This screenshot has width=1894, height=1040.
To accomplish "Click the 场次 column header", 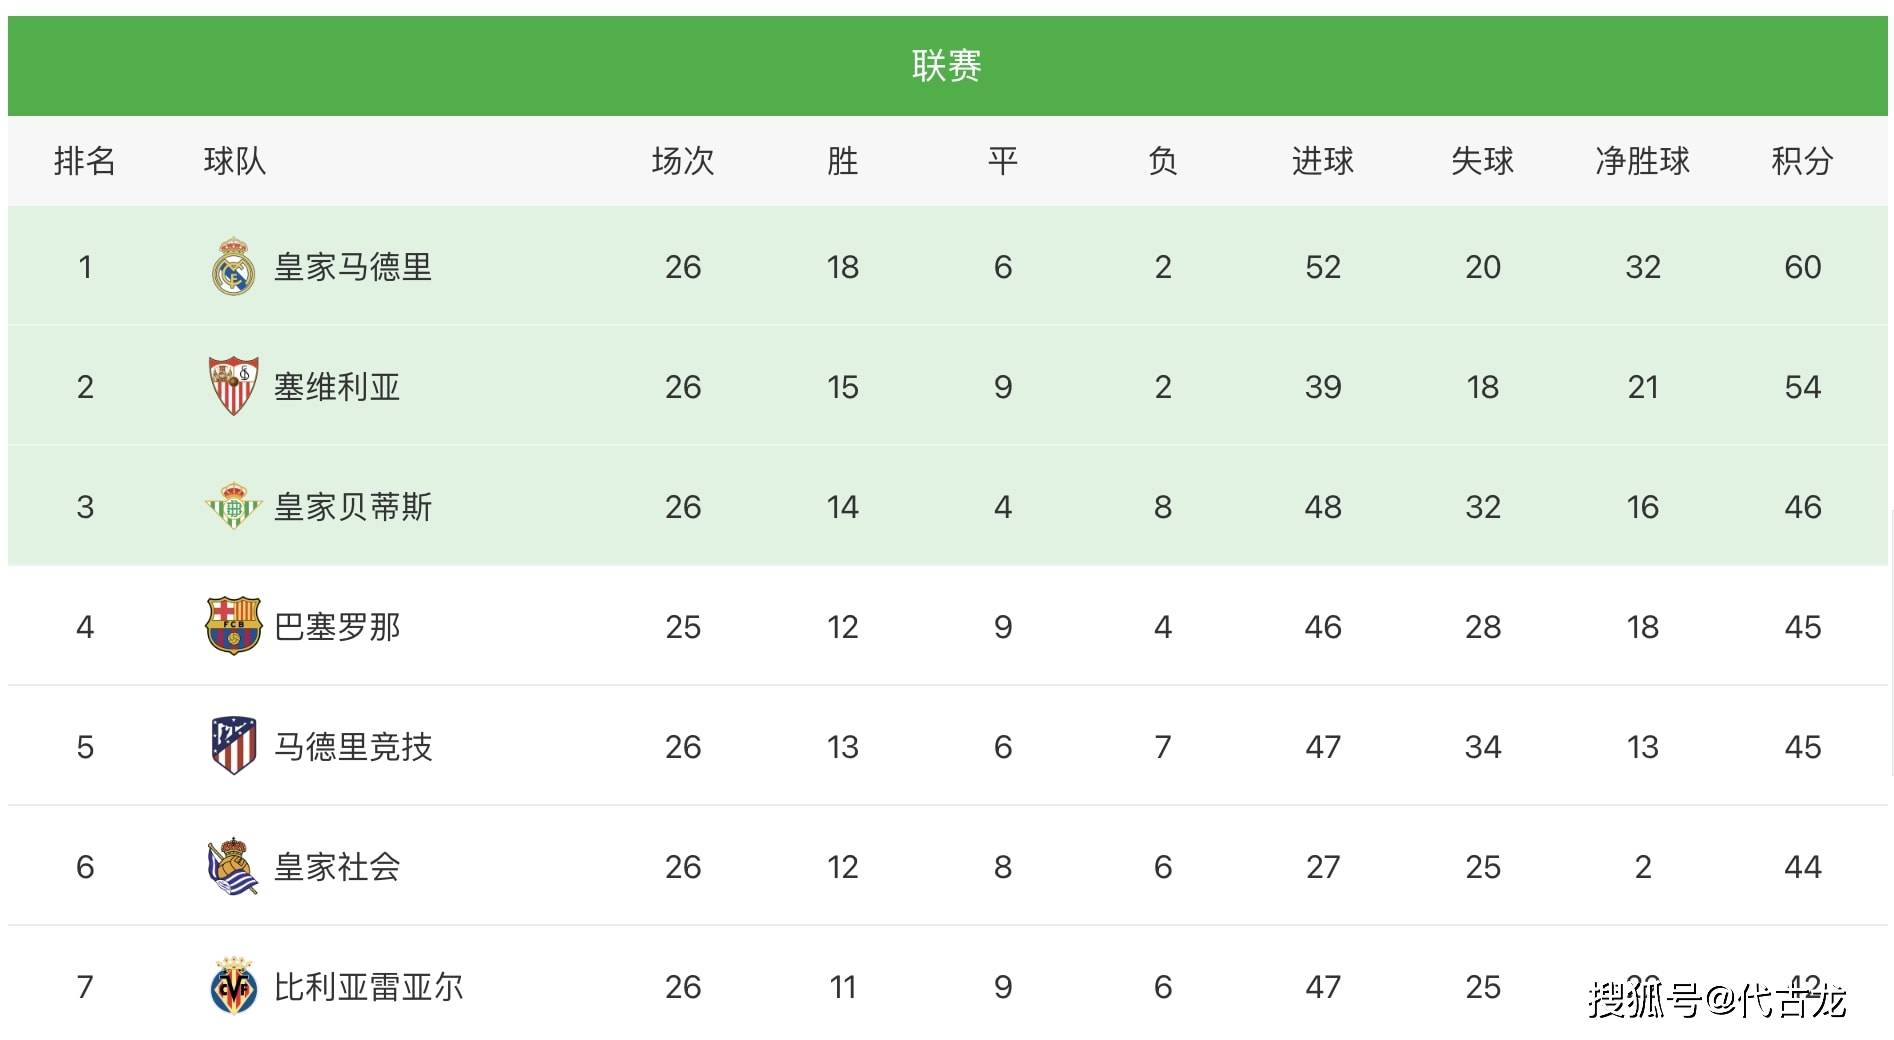I will [683, 161].
